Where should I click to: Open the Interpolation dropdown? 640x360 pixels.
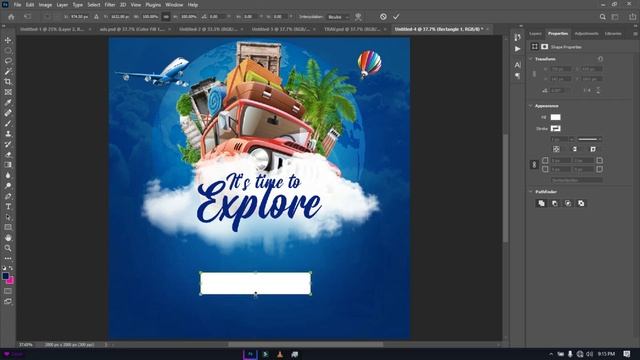(x=339, y=17)
